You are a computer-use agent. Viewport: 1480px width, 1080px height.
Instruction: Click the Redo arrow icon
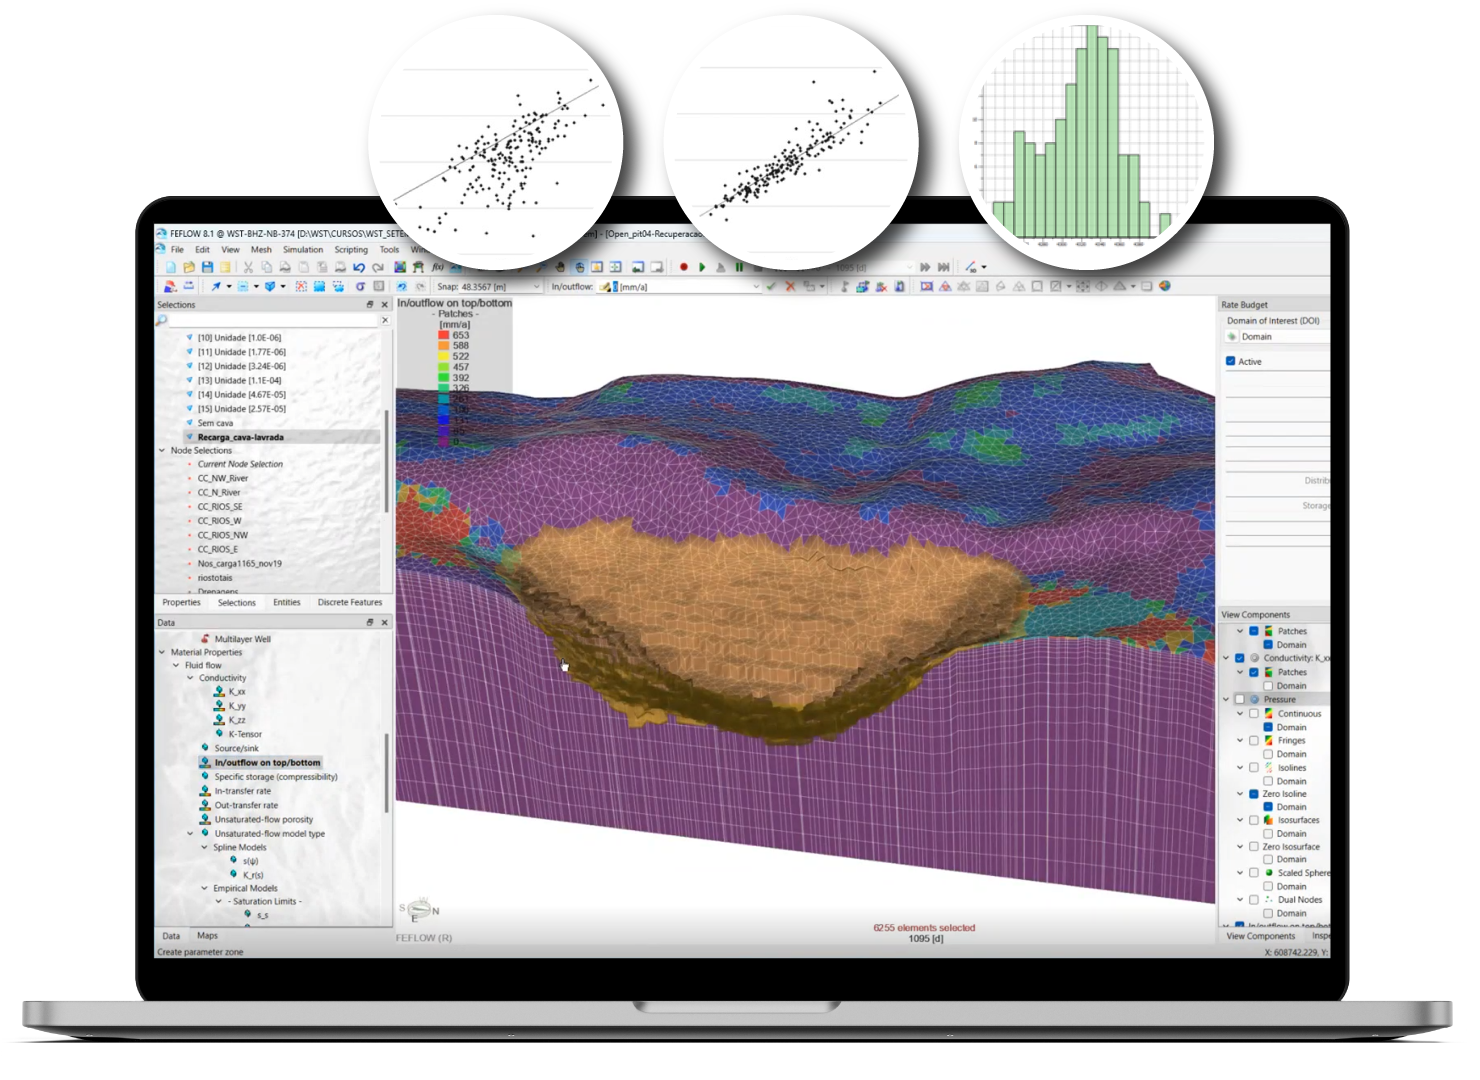point(377,267)
